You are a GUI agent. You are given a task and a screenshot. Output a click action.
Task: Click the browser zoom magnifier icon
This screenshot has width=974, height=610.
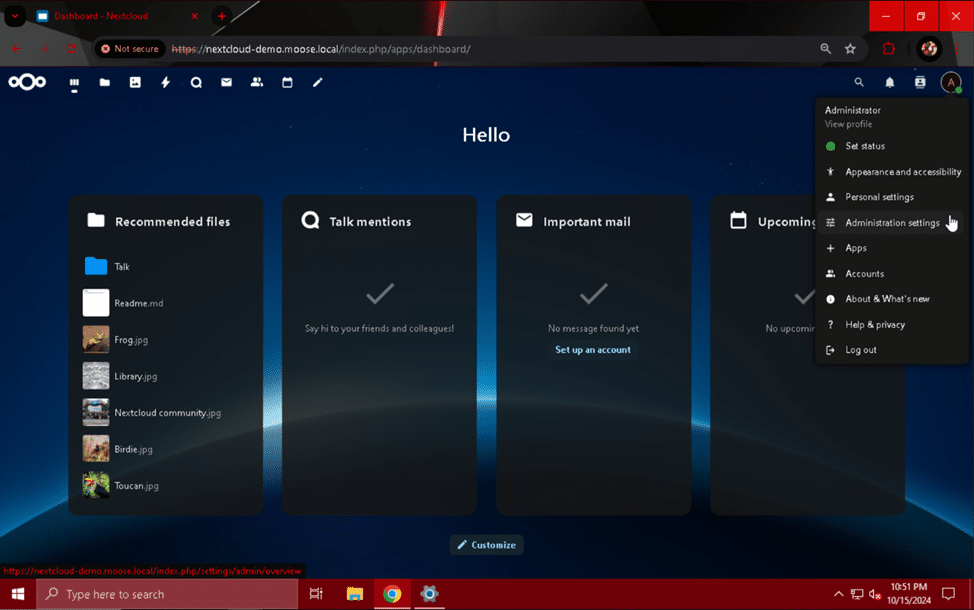coord(826,48)
